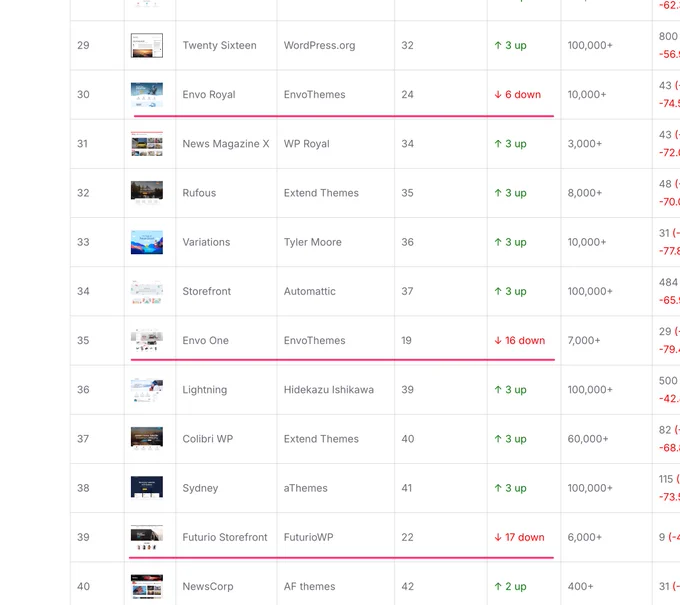Click installs '6,000+' in Futurio Storefront row

(x=585, y=537)
